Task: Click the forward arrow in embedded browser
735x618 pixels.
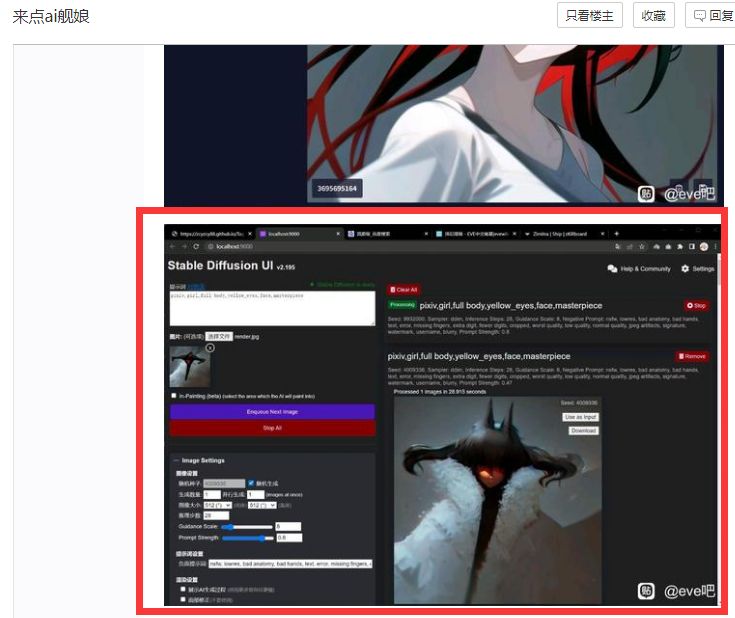Action: click(184, 247)
